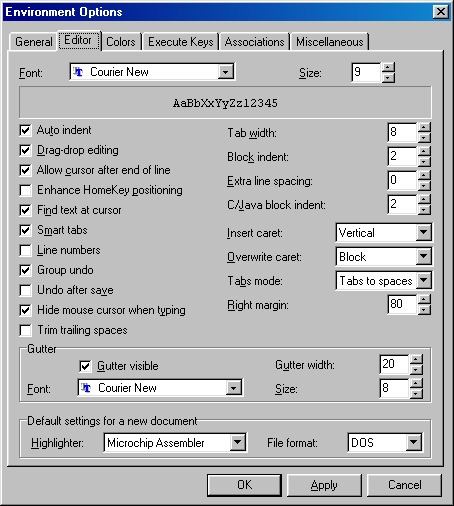
Task: Increase the Right margin value
Action: click(x=424, y=299)
